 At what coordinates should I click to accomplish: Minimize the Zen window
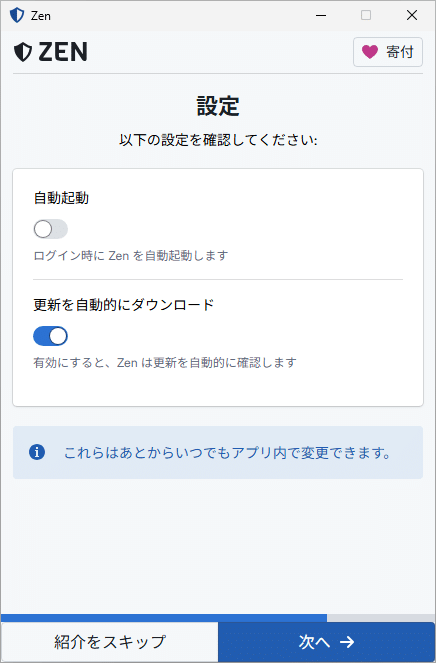pos(321,15)
